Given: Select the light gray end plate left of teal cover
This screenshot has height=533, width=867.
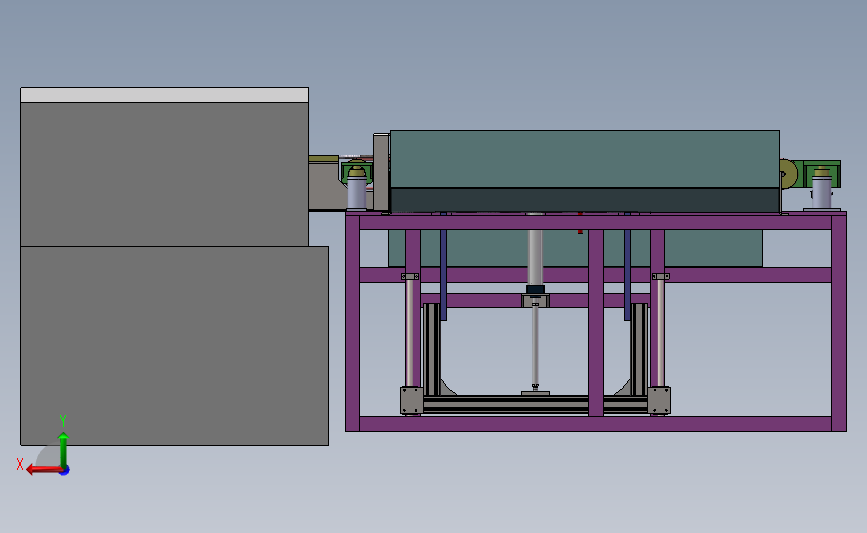Looking at the screenshot, I should 382,172.
